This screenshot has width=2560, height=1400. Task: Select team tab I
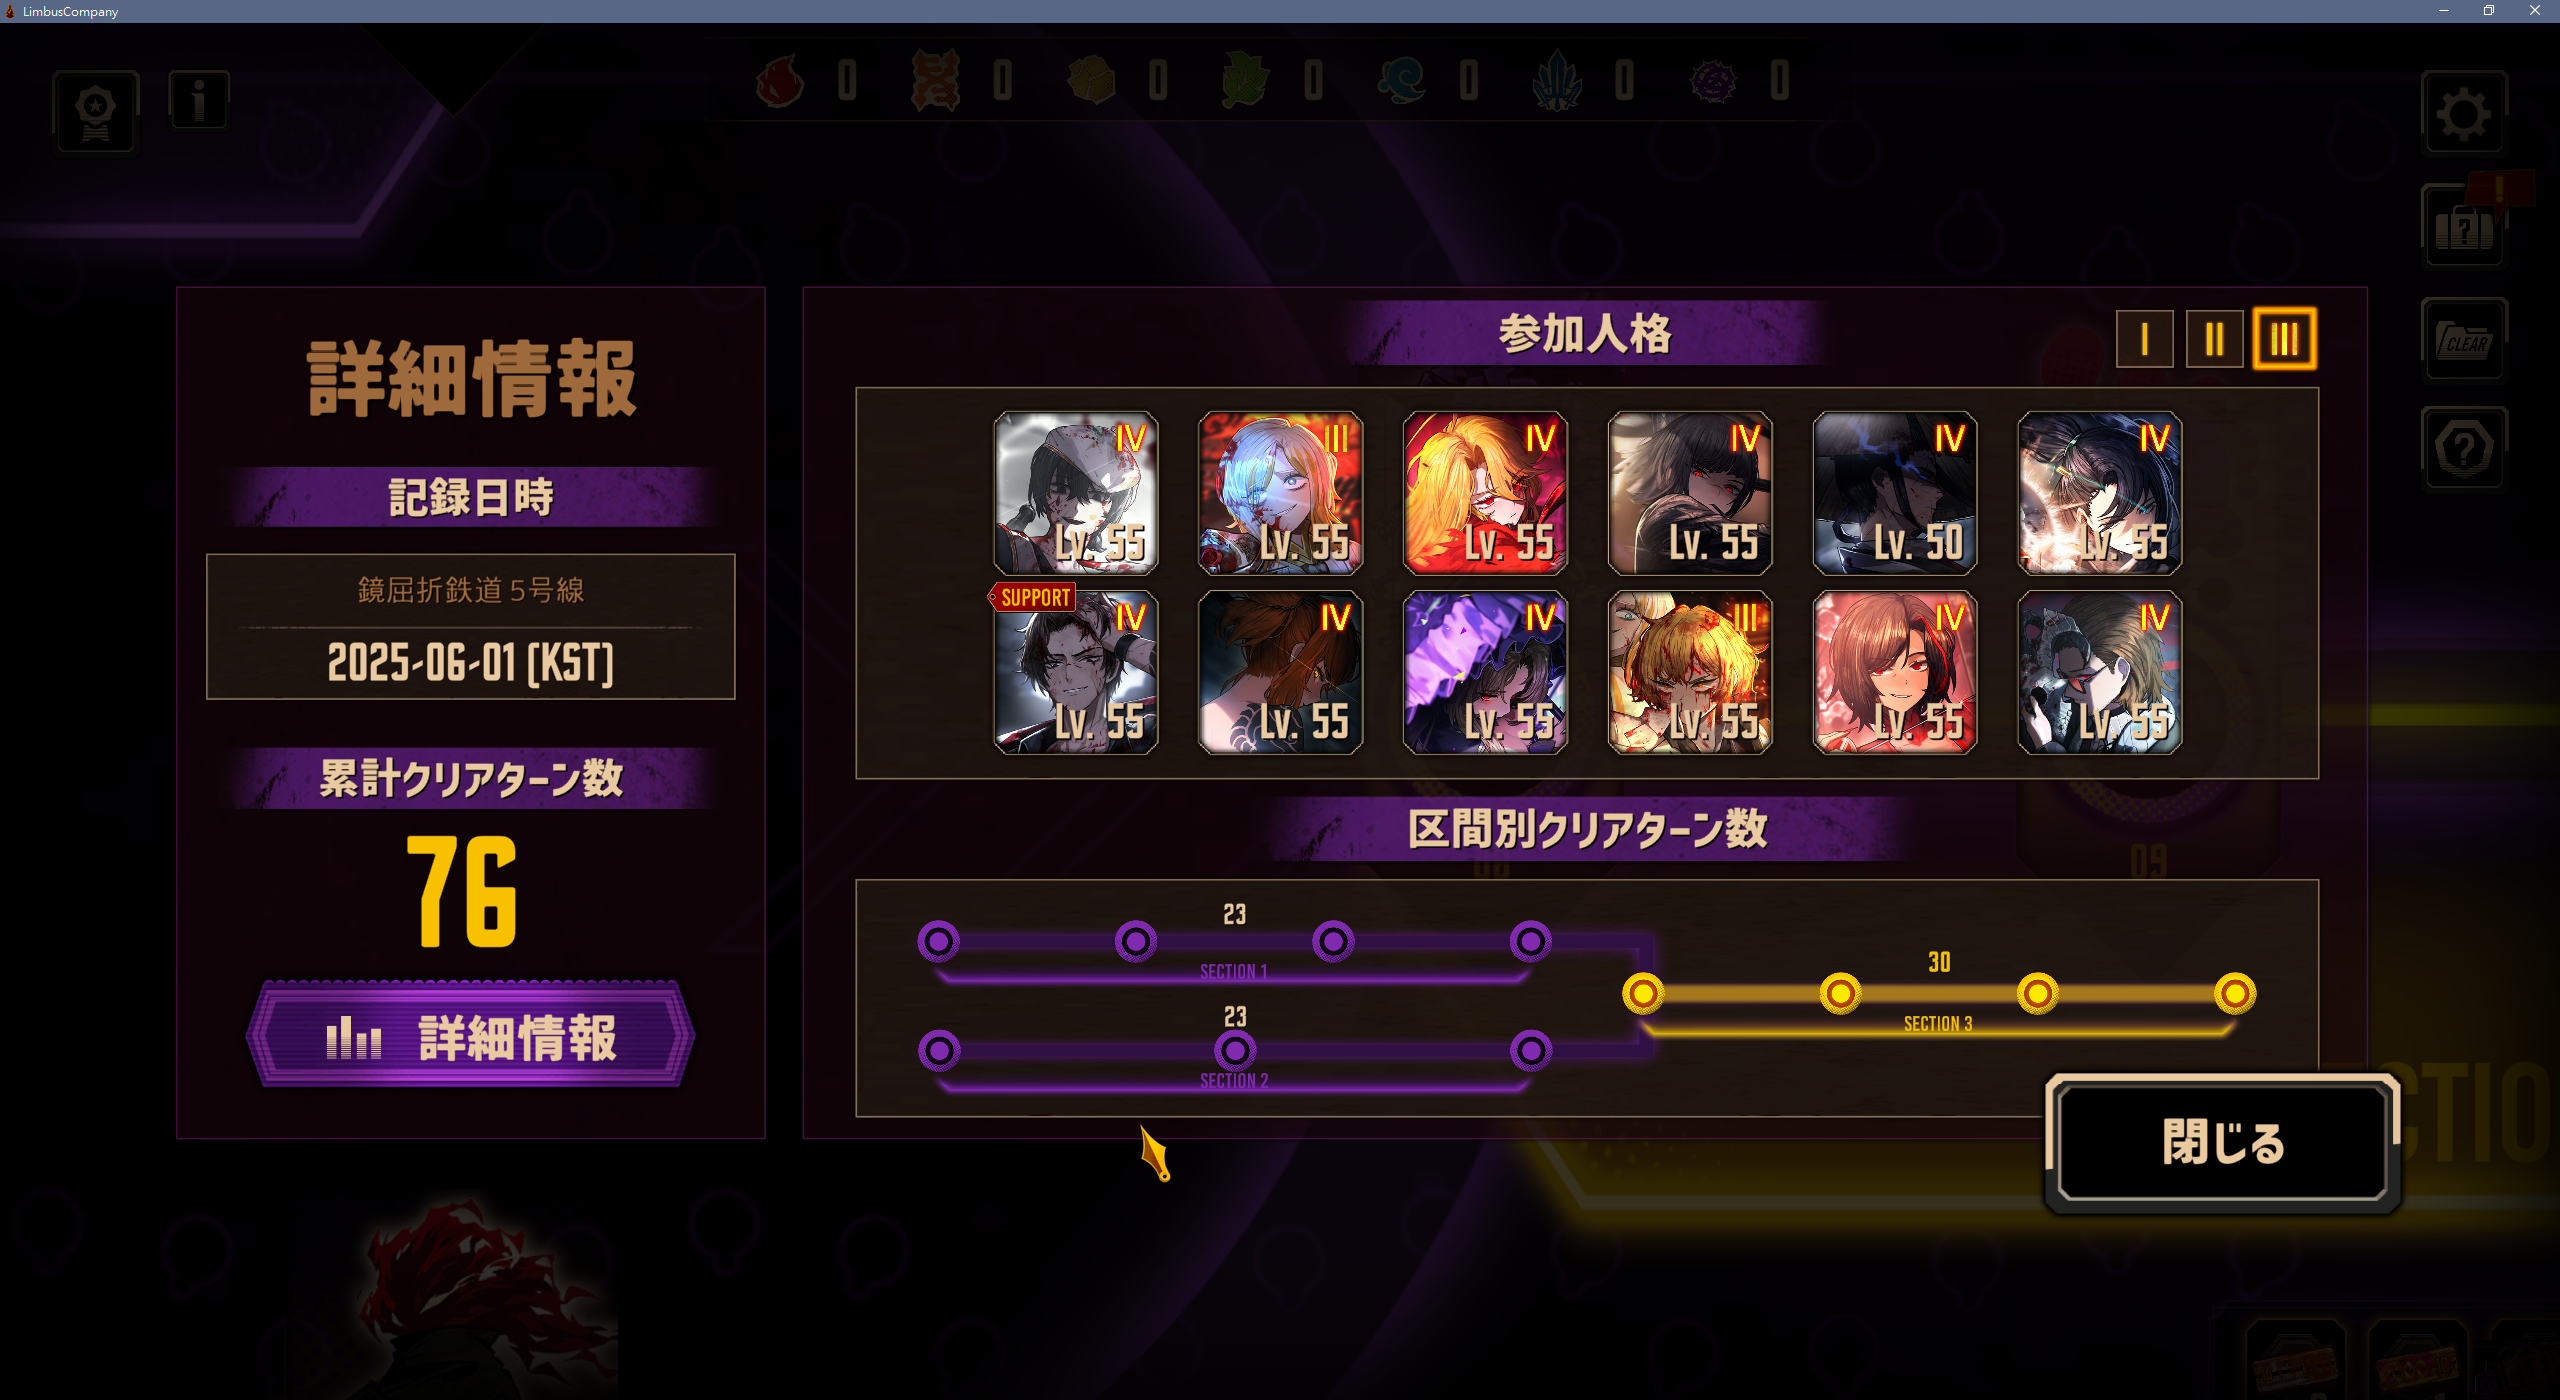tap(2144, 339)
